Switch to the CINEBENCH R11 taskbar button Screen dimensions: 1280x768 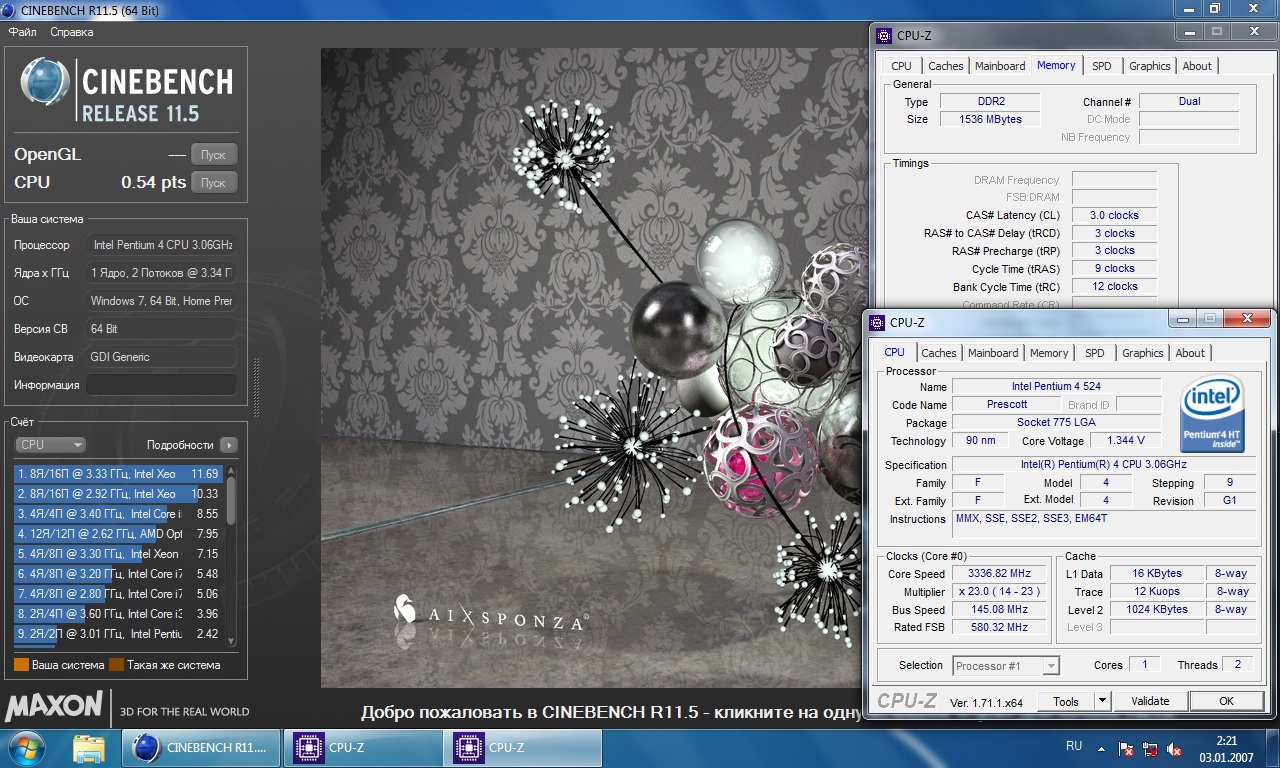click(x=201, y=748)
